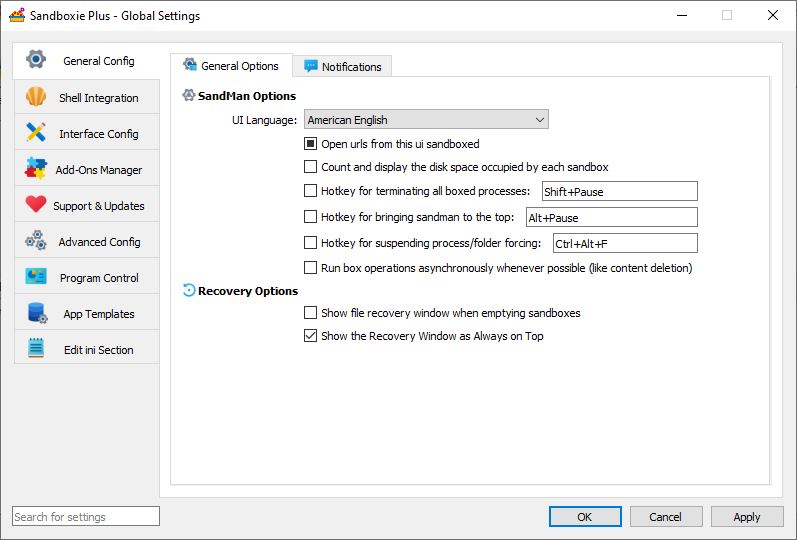This screenshot has width=797, height=540.
Task: Click the Cancel button
Action: click(x=666, y=517)
